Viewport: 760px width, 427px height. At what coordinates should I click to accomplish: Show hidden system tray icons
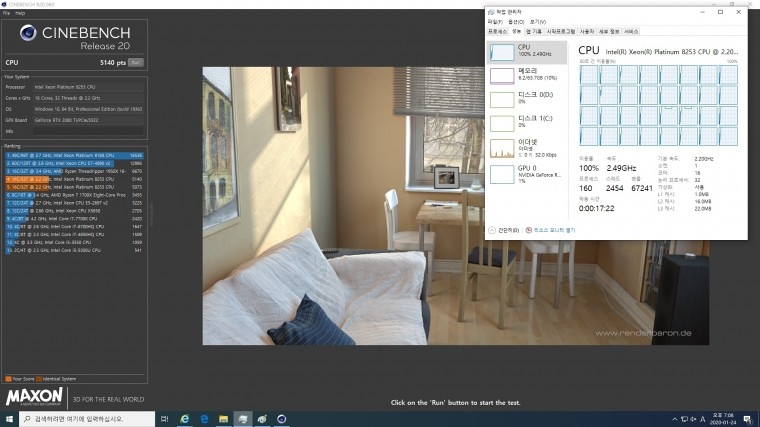[675, 419]
